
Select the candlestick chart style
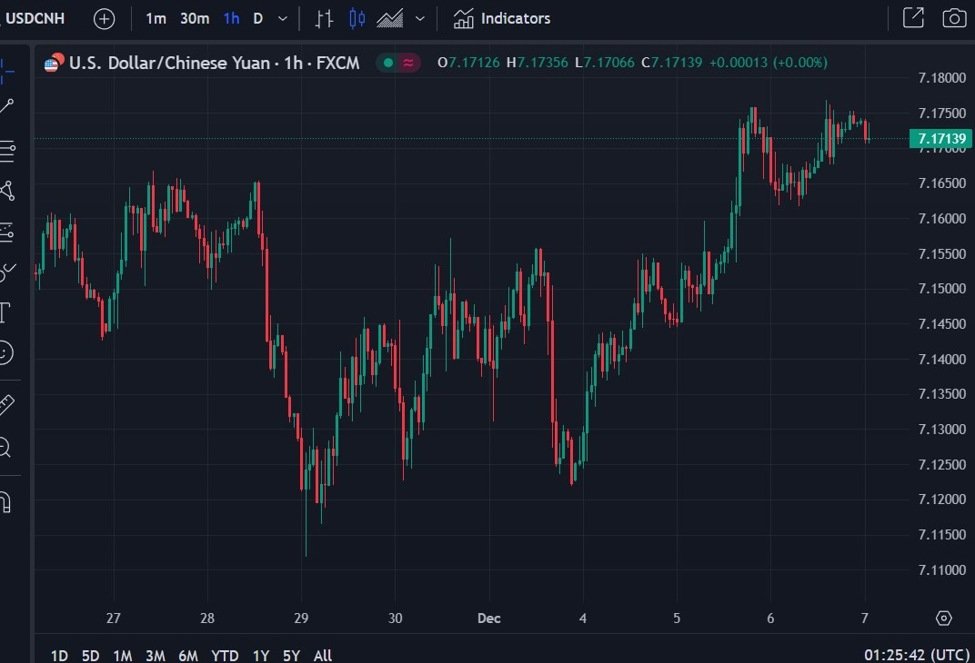point(357,18)
